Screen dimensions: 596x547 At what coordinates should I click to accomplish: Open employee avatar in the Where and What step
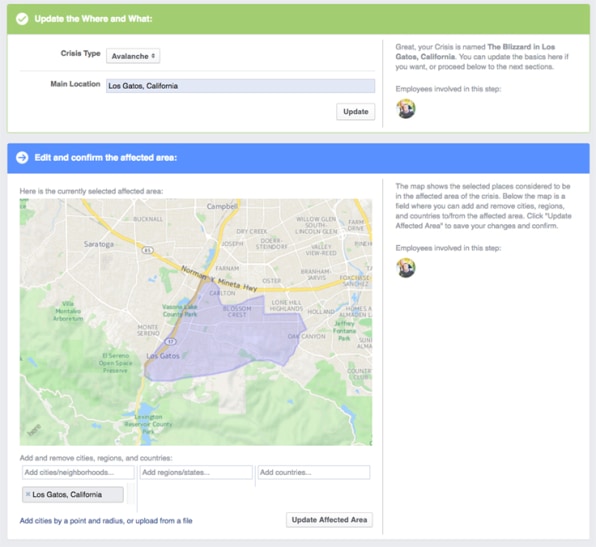406,108
